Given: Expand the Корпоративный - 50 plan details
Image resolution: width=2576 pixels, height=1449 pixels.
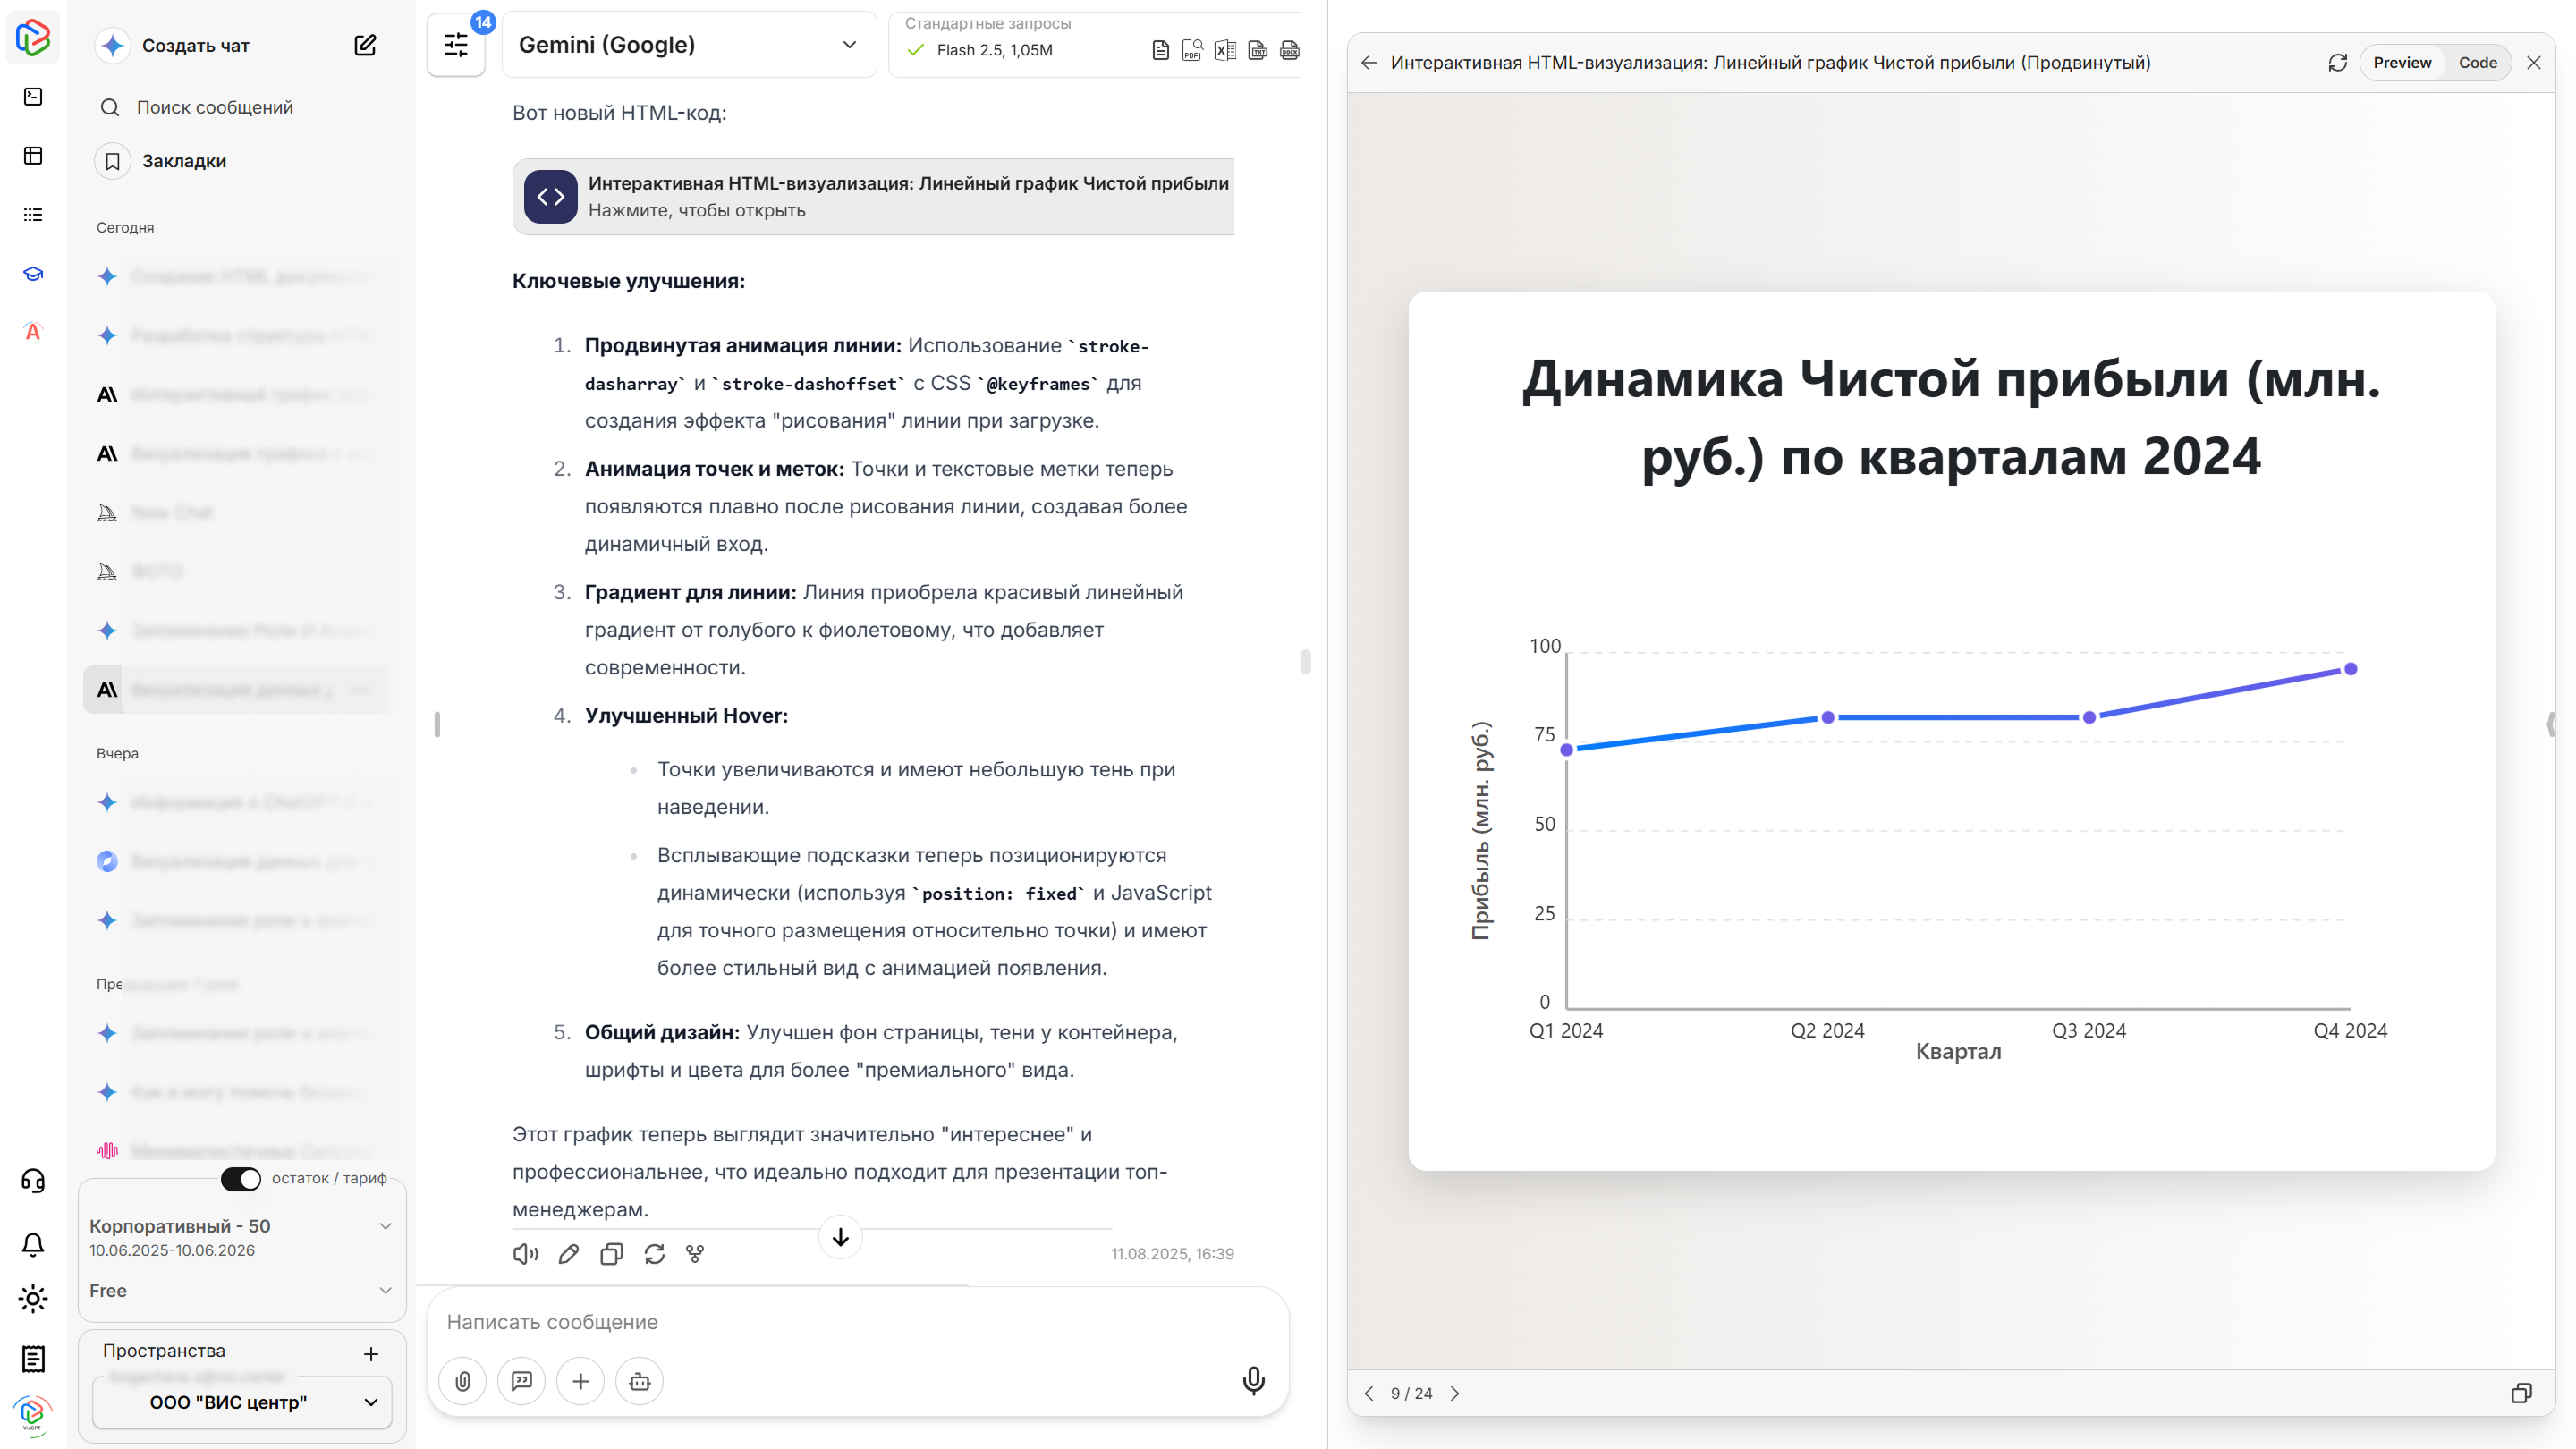Looking at the screenshot, I should 386,1226.
